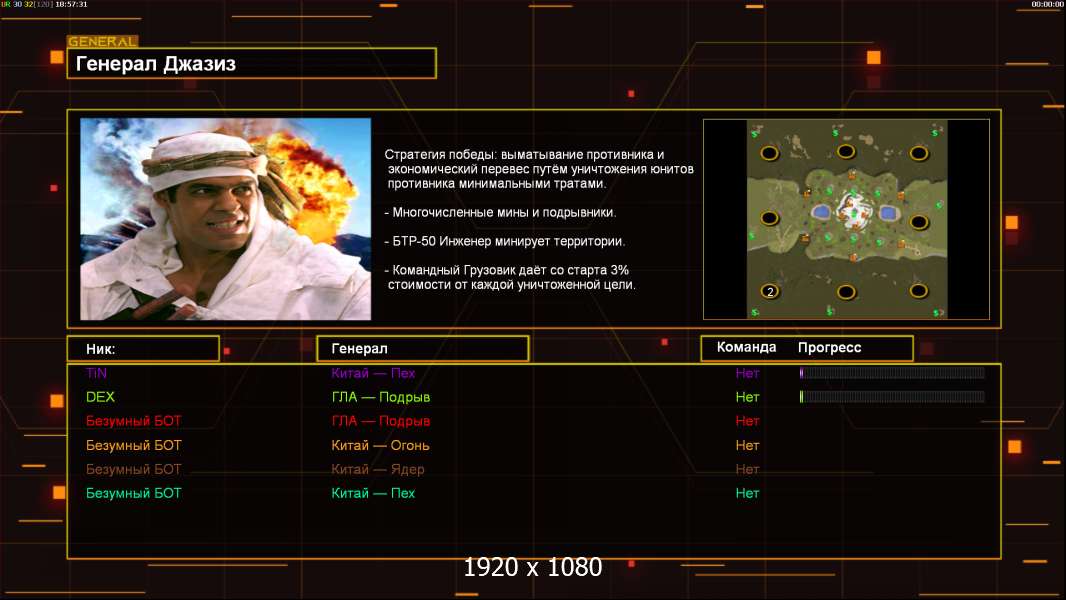Select player TiN in the nickname list

click(x=97, y=373)
